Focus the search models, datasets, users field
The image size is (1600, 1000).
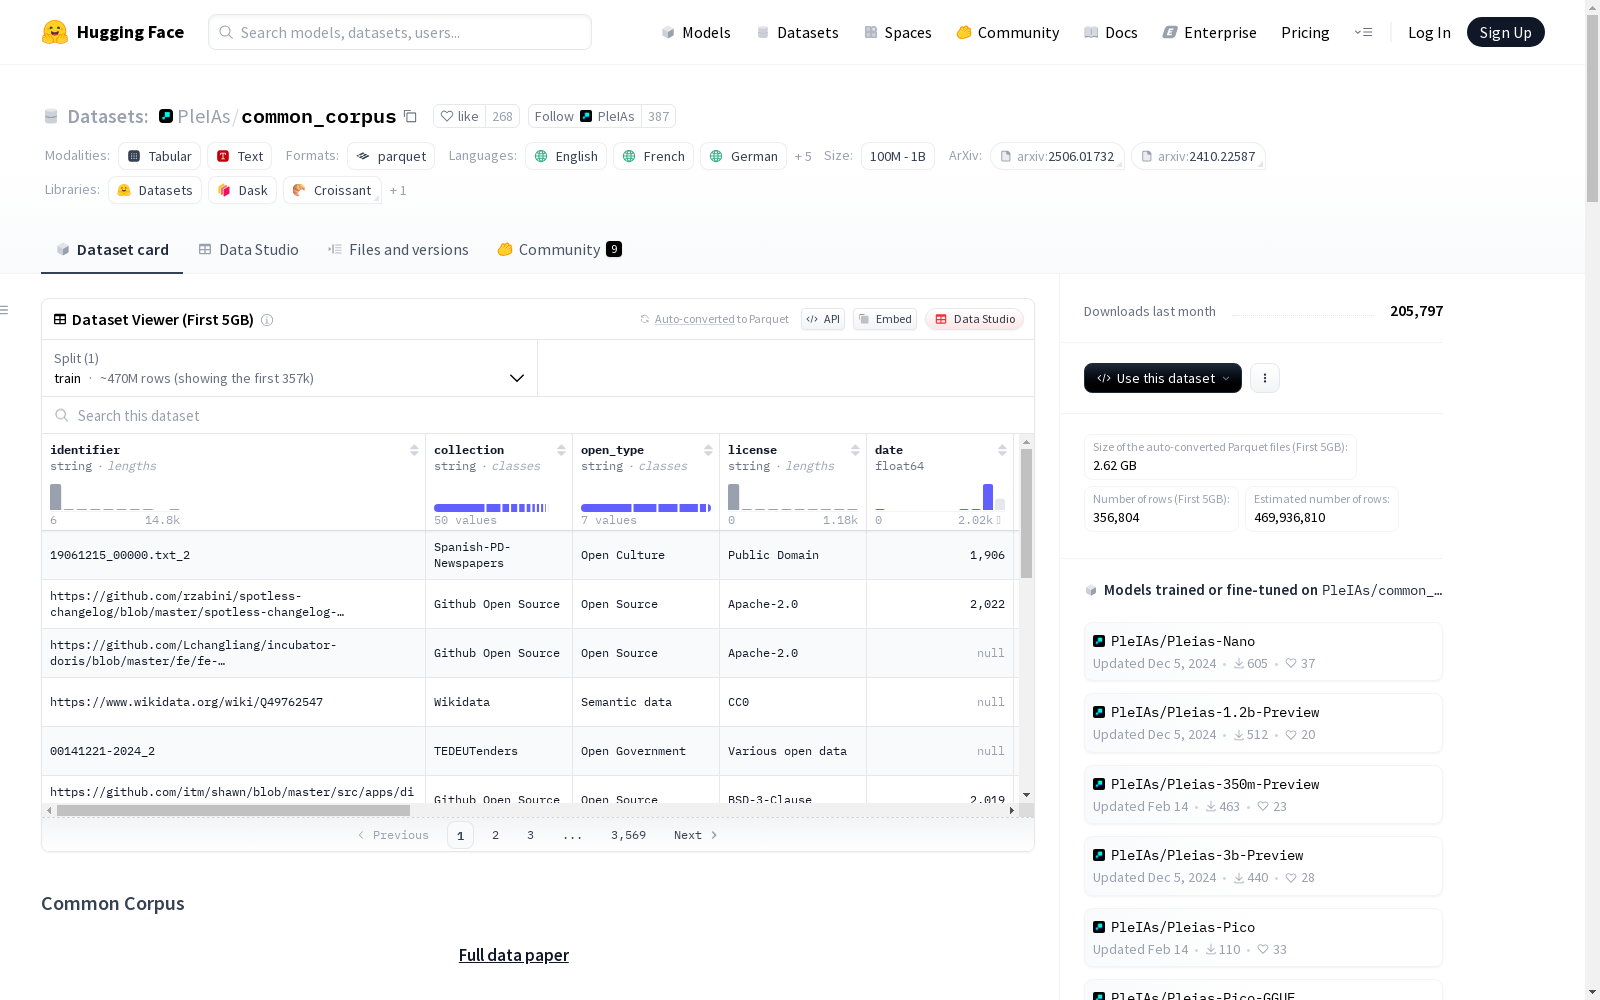pos(400,32)
